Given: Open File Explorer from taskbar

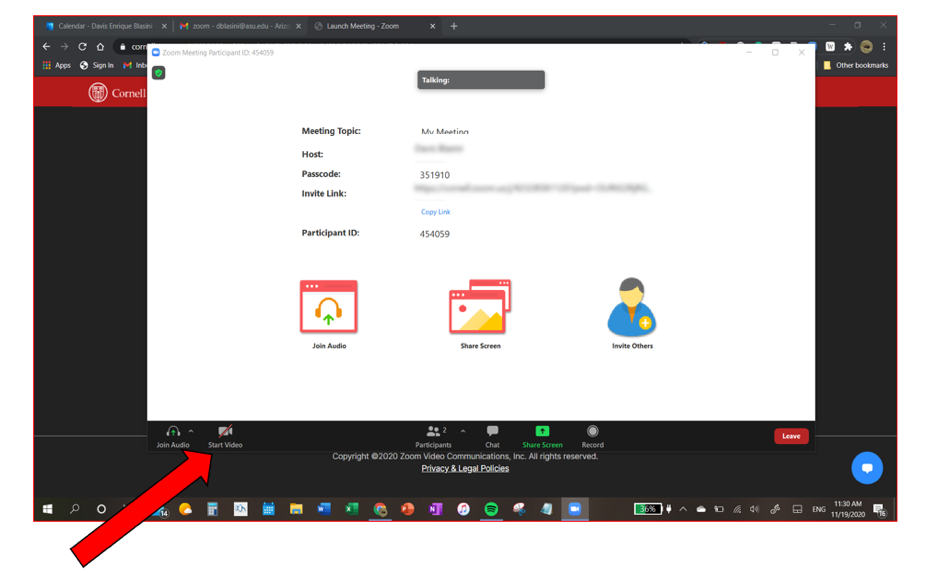Looking at the screenshot, I should point(296,509).
